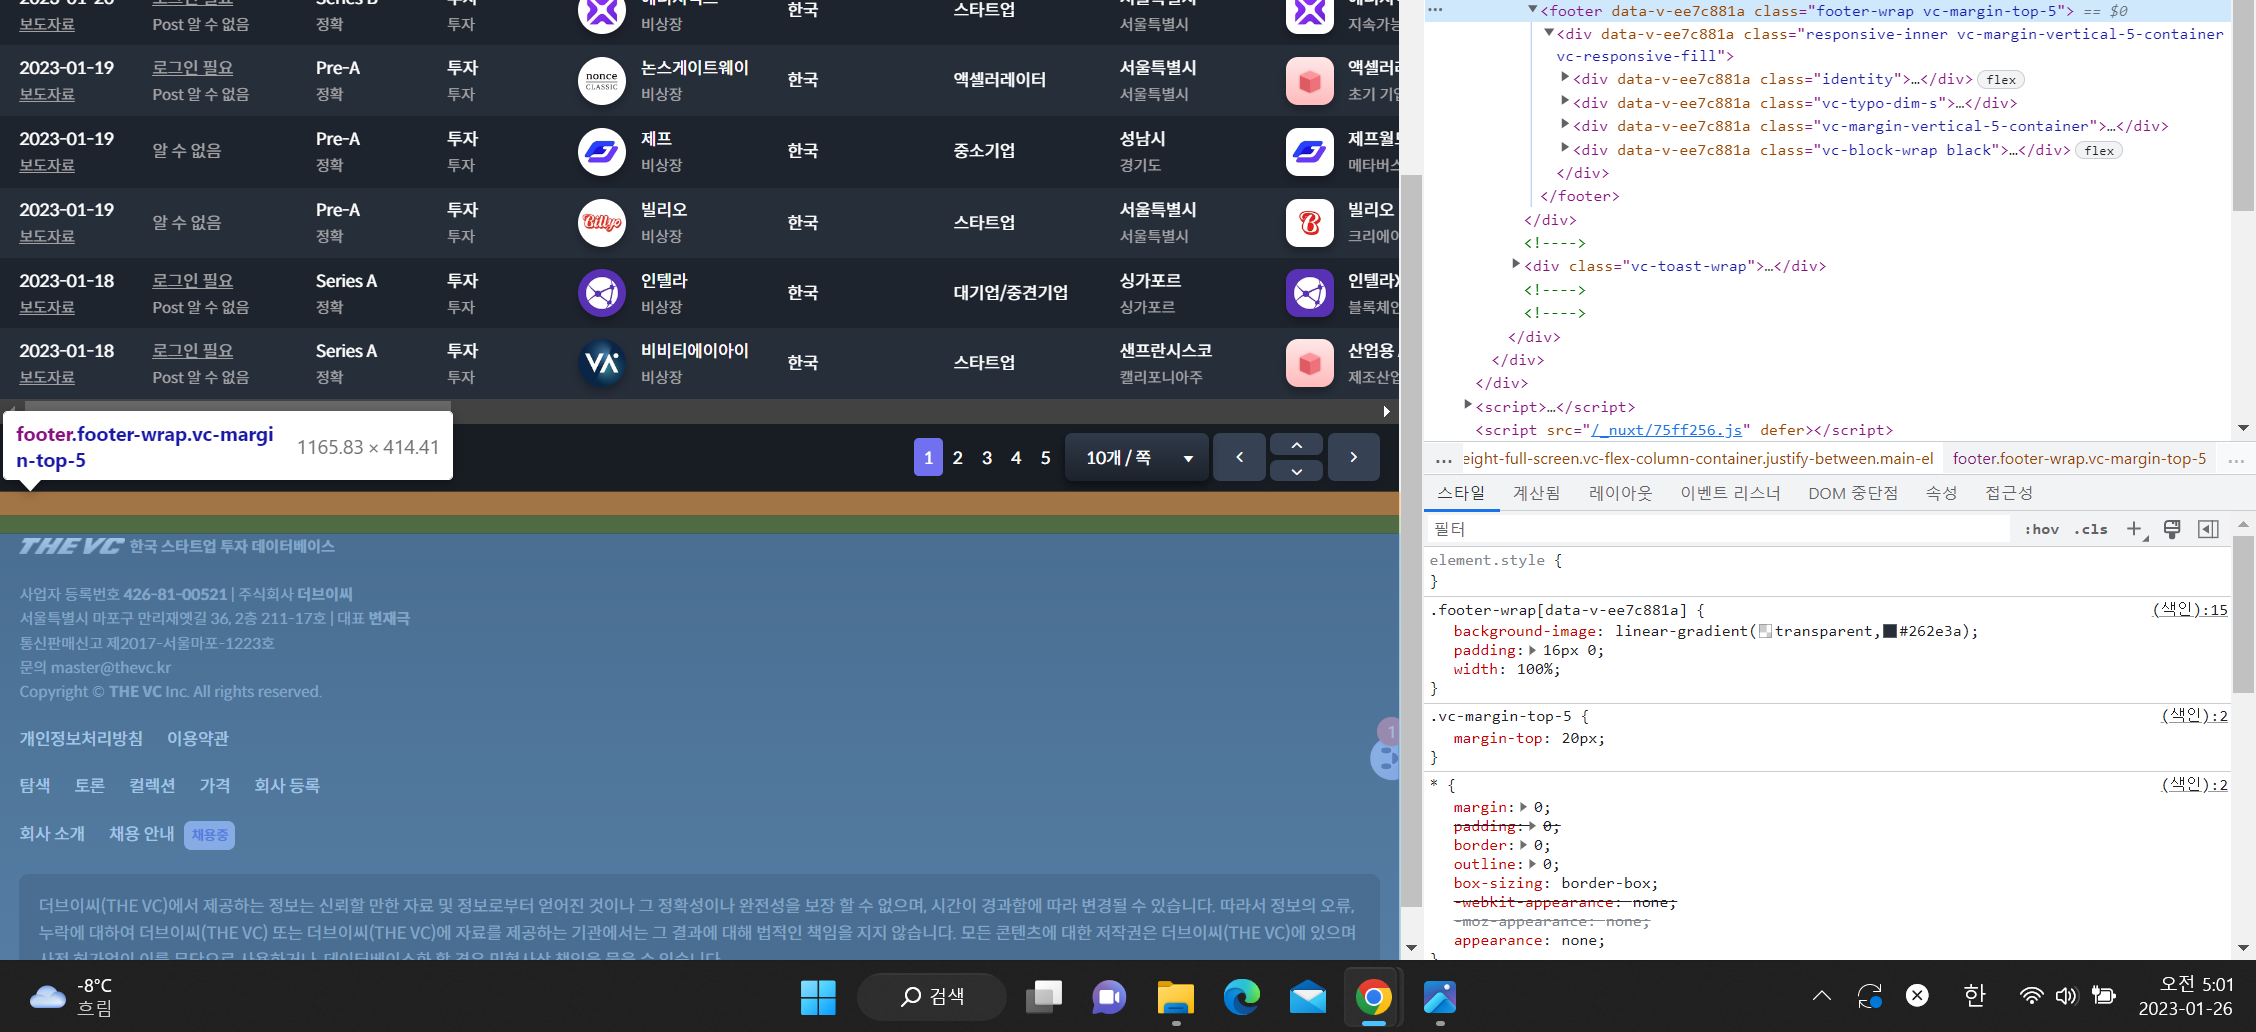Open the sync status tray icon
Viewport: 2256px width, 1032px height.
click(x=1869, y=996)
